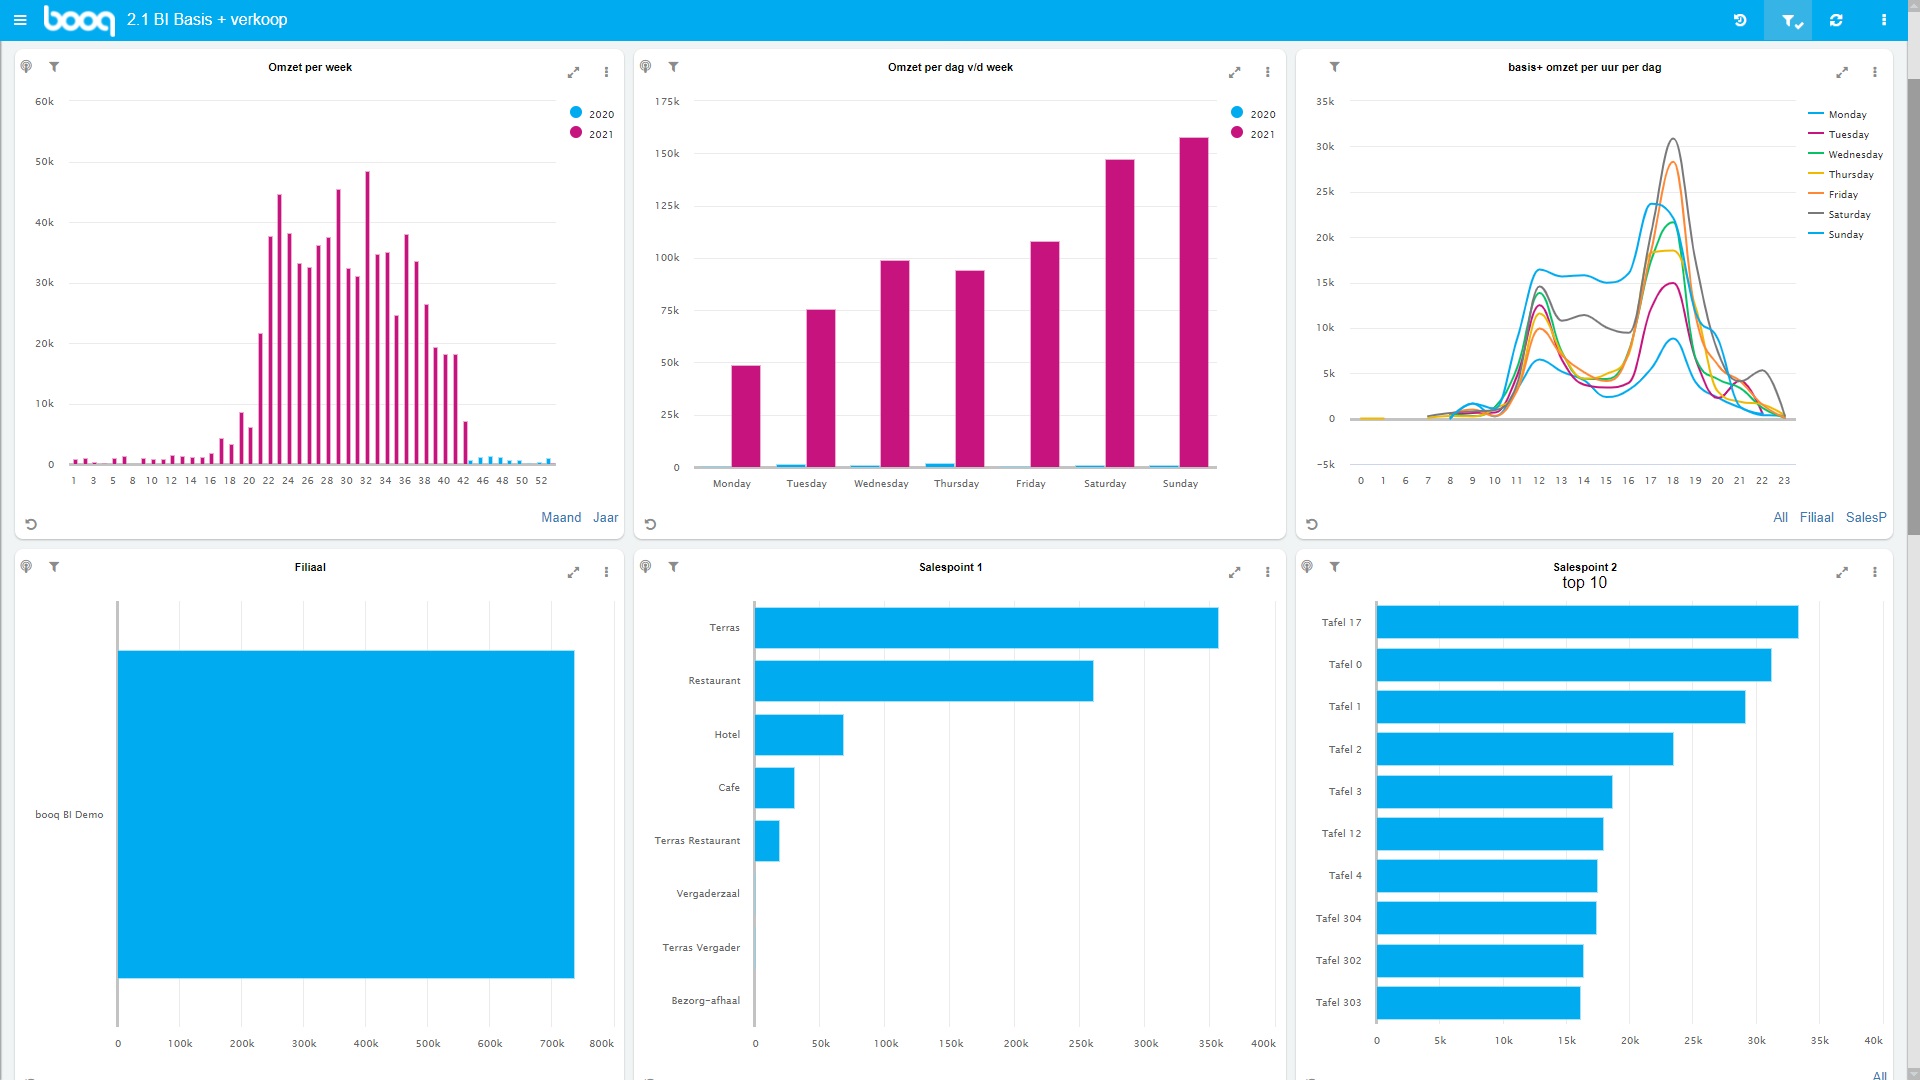Click the Filiaal link under hourly chart
The height and width of the screenshot is (1080, 1920).
point(1816,517)
